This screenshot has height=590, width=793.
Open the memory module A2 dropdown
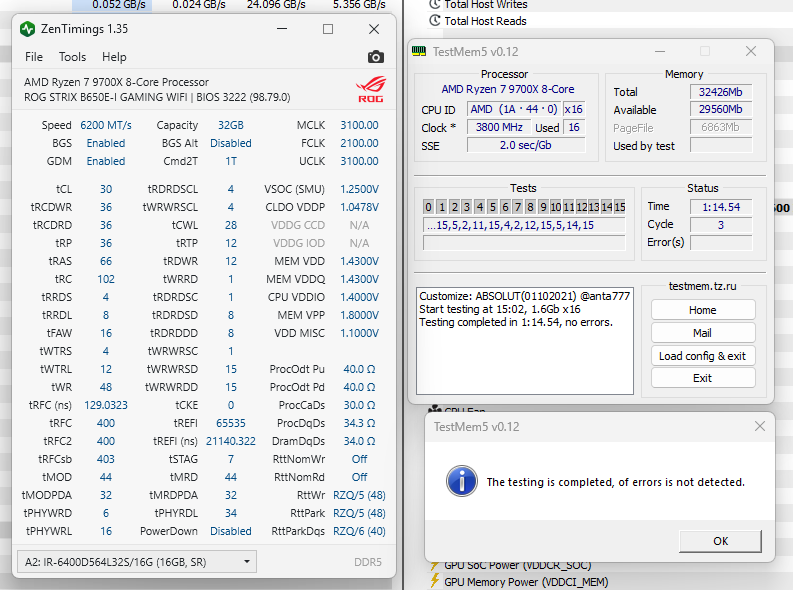tap(137, 562)
